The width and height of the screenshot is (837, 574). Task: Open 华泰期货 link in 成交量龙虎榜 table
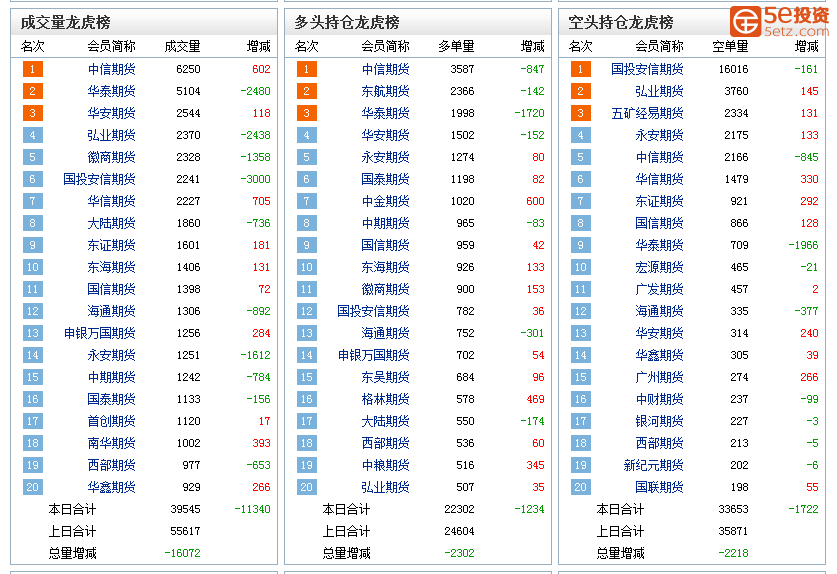tap(111, 91)
